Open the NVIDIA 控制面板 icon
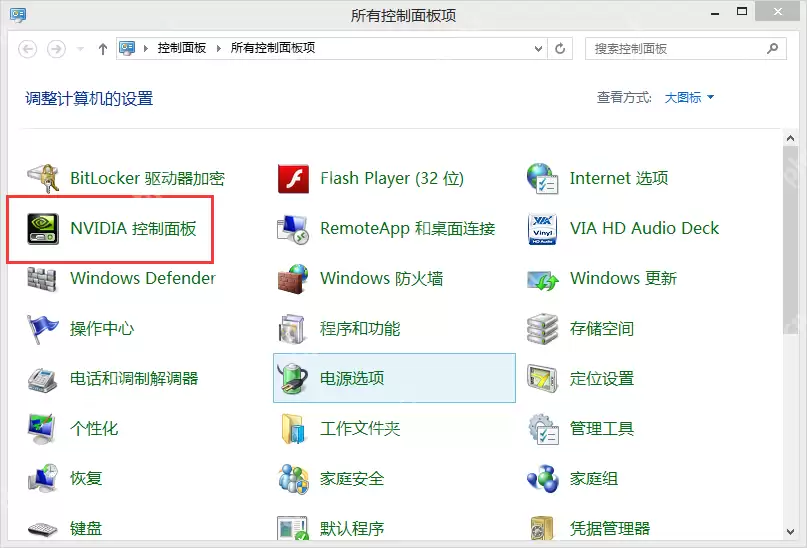Screen dimensions: 807x548 point(43,228)
